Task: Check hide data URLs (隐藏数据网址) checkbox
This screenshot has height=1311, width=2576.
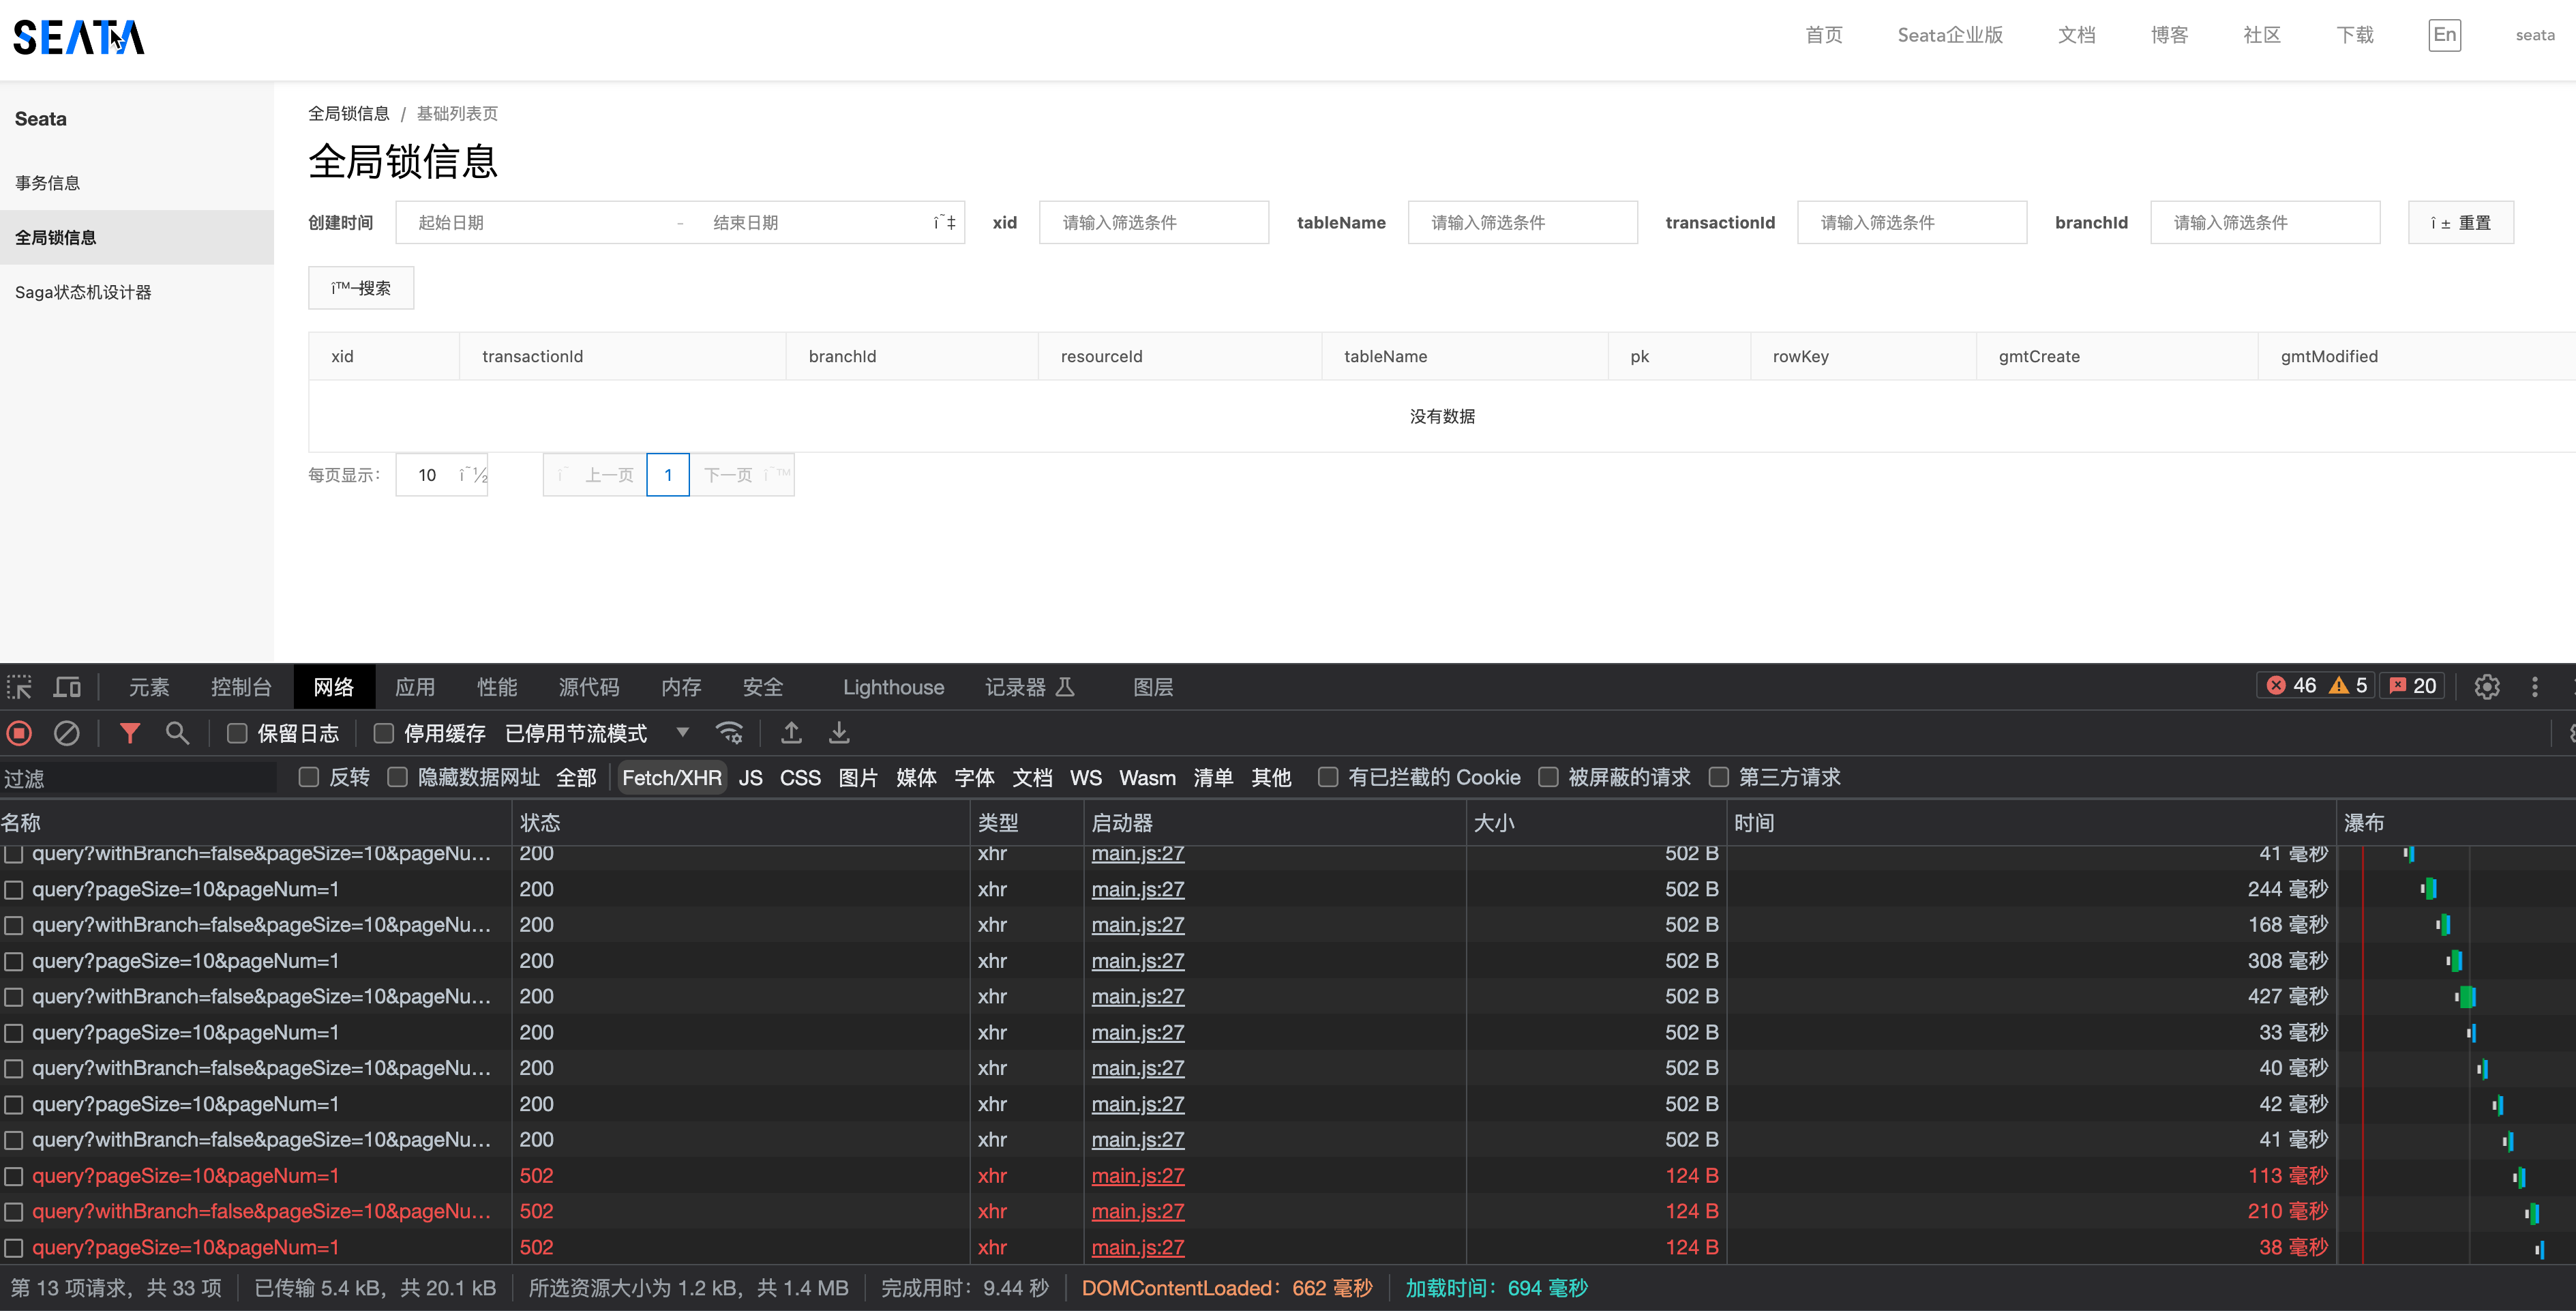Action: coord(397,777)
